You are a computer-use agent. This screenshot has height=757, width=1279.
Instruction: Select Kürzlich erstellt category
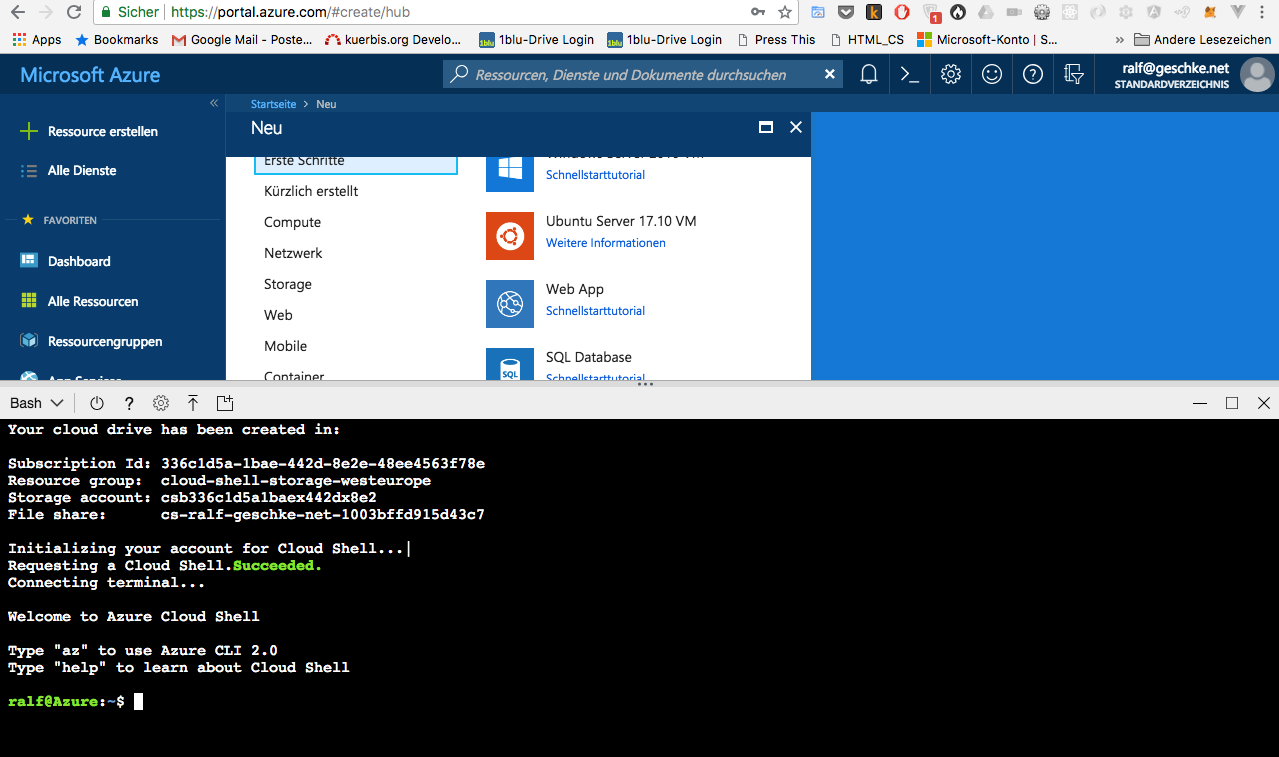(x=311, y=191)
